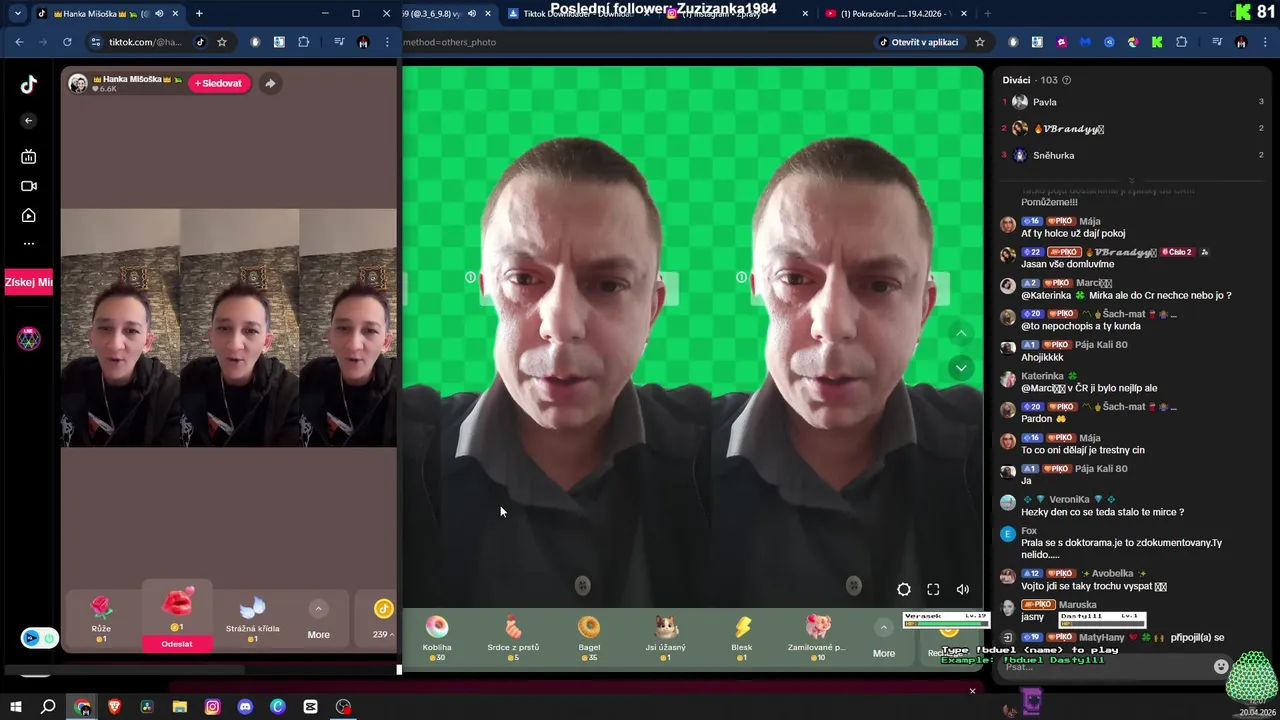Open a new tab in the left window

point(199,14)
